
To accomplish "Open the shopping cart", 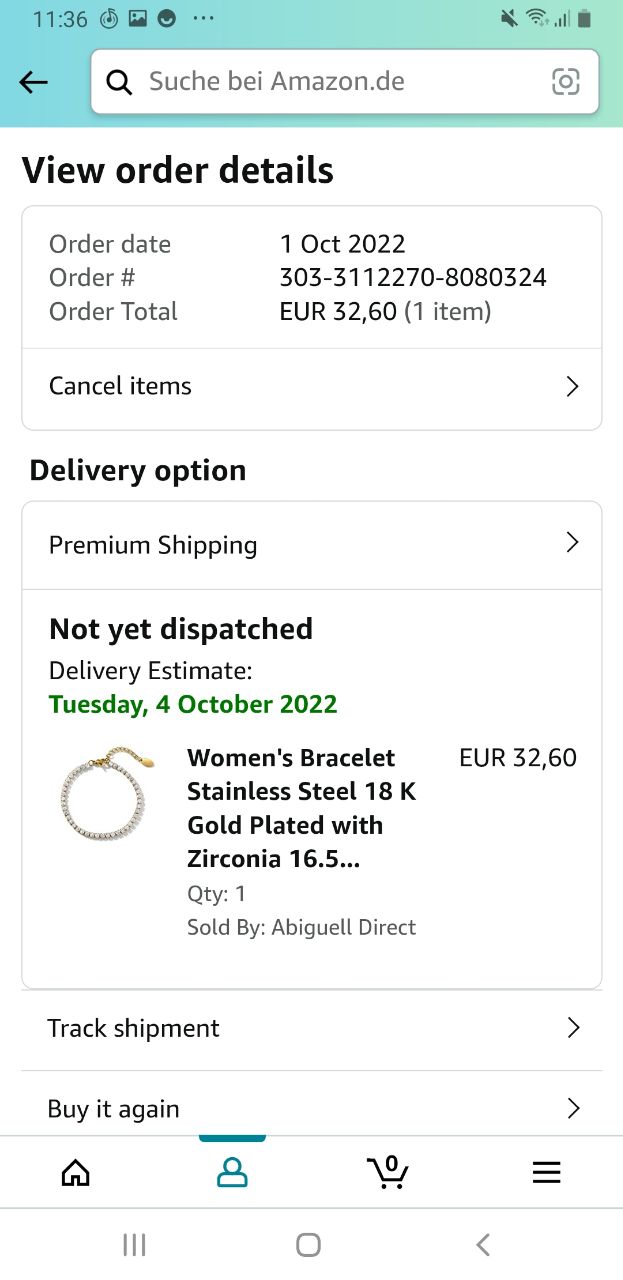I will 388,1172.
